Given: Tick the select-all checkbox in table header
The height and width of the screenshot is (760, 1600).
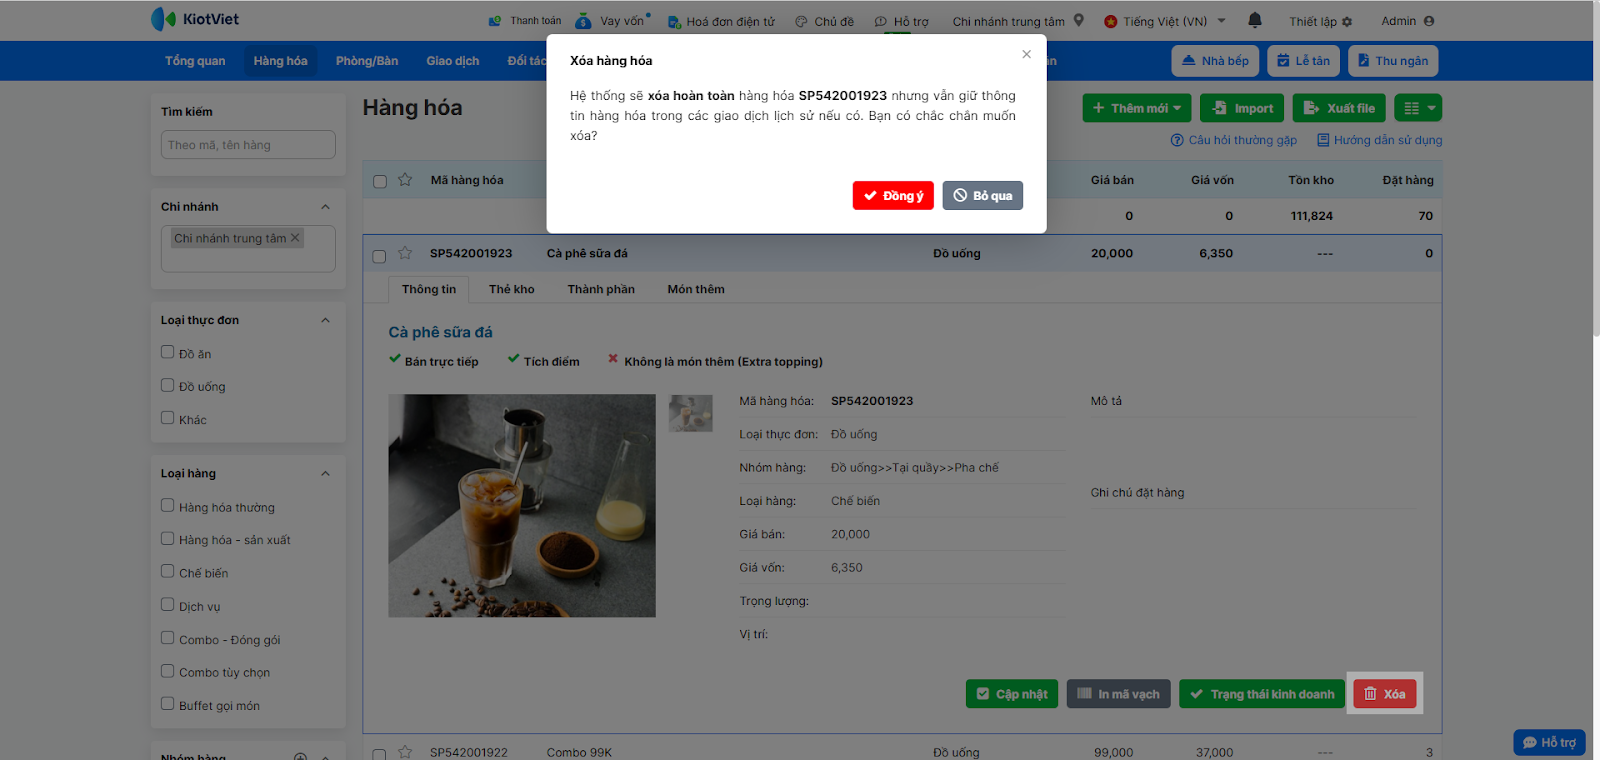Looking at the screenshot, I should click(380, 181).
